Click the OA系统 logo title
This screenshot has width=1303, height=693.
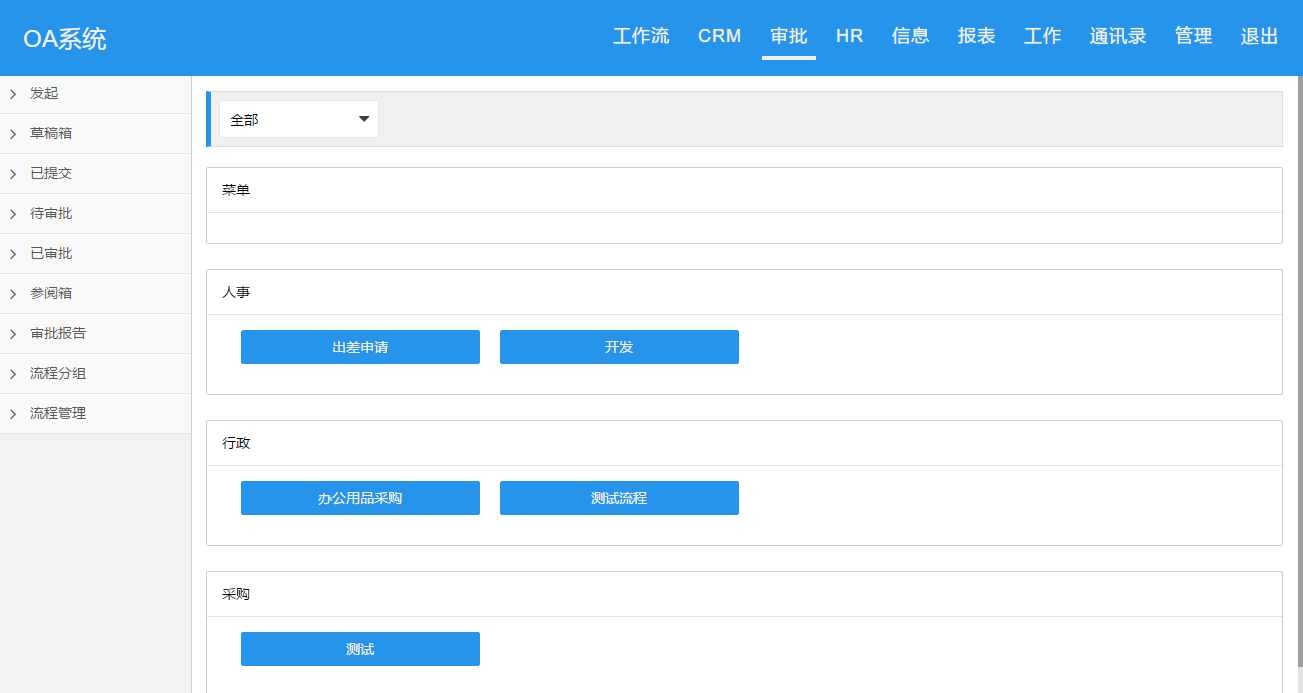65,39
